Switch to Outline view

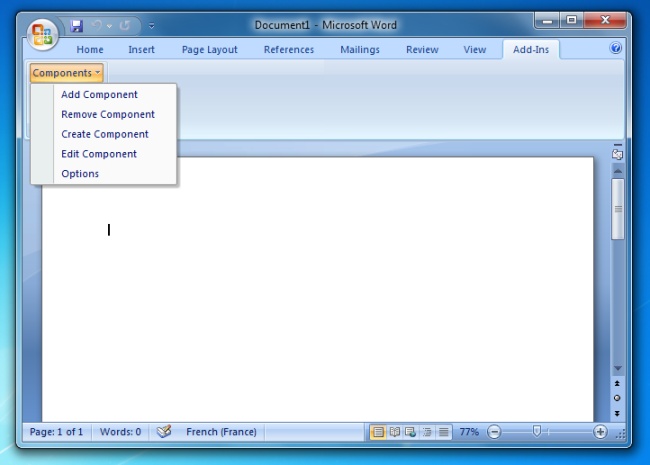pyautogui.click(x=427, y=432)
